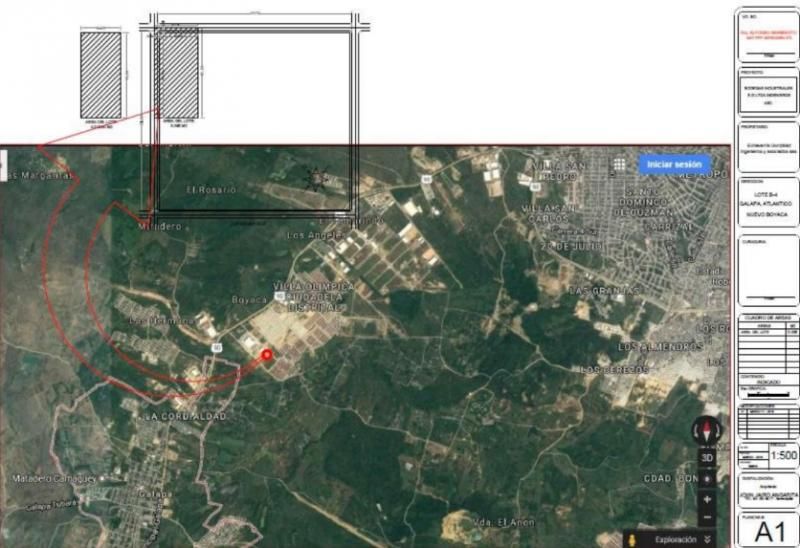Click the LOTE B-4 address text
This screenshot has height=548, width=800.
point(766,194)
